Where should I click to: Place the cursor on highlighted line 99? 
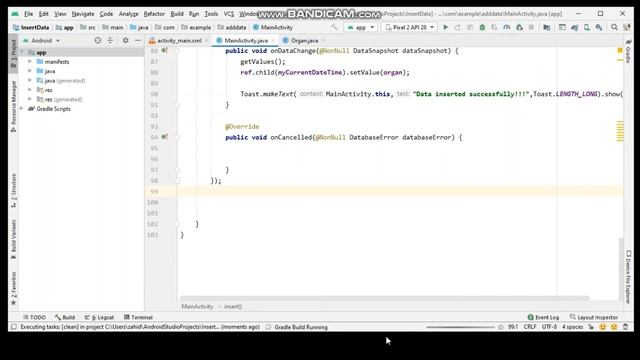pyautogui.click(x=400, y=191)
